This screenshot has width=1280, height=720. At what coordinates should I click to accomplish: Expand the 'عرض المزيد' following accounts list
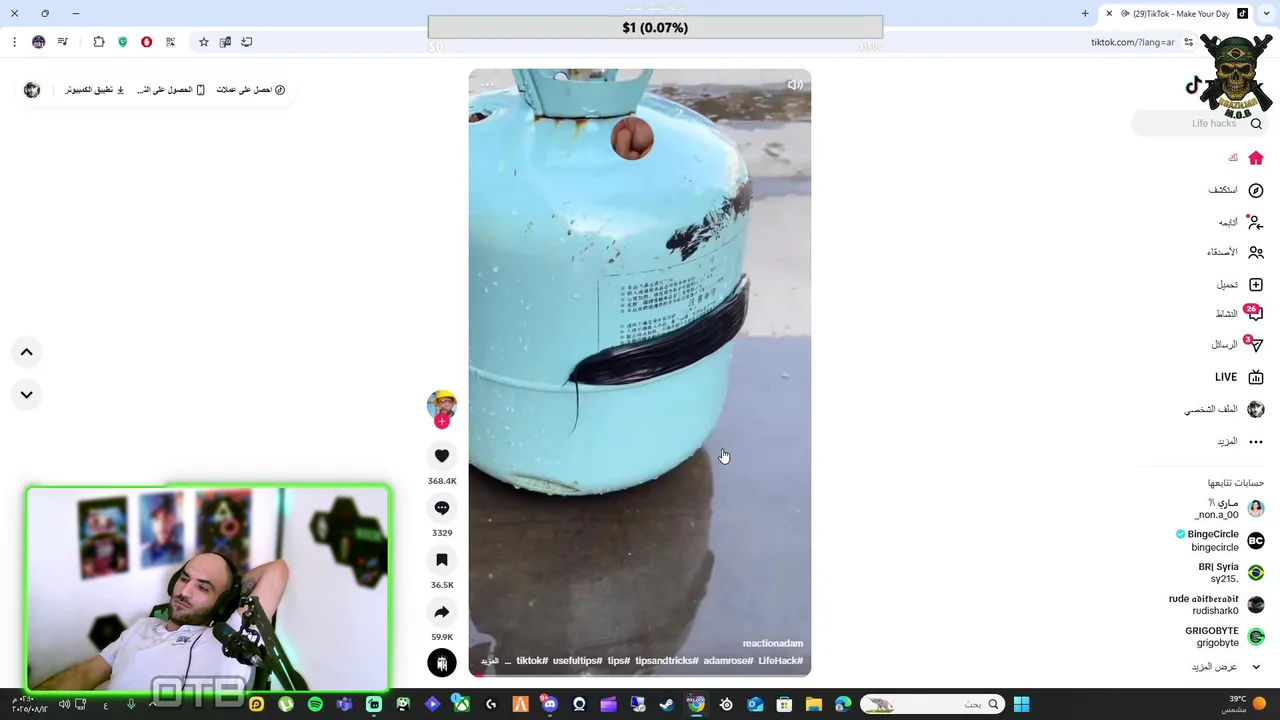point(1225,667)
